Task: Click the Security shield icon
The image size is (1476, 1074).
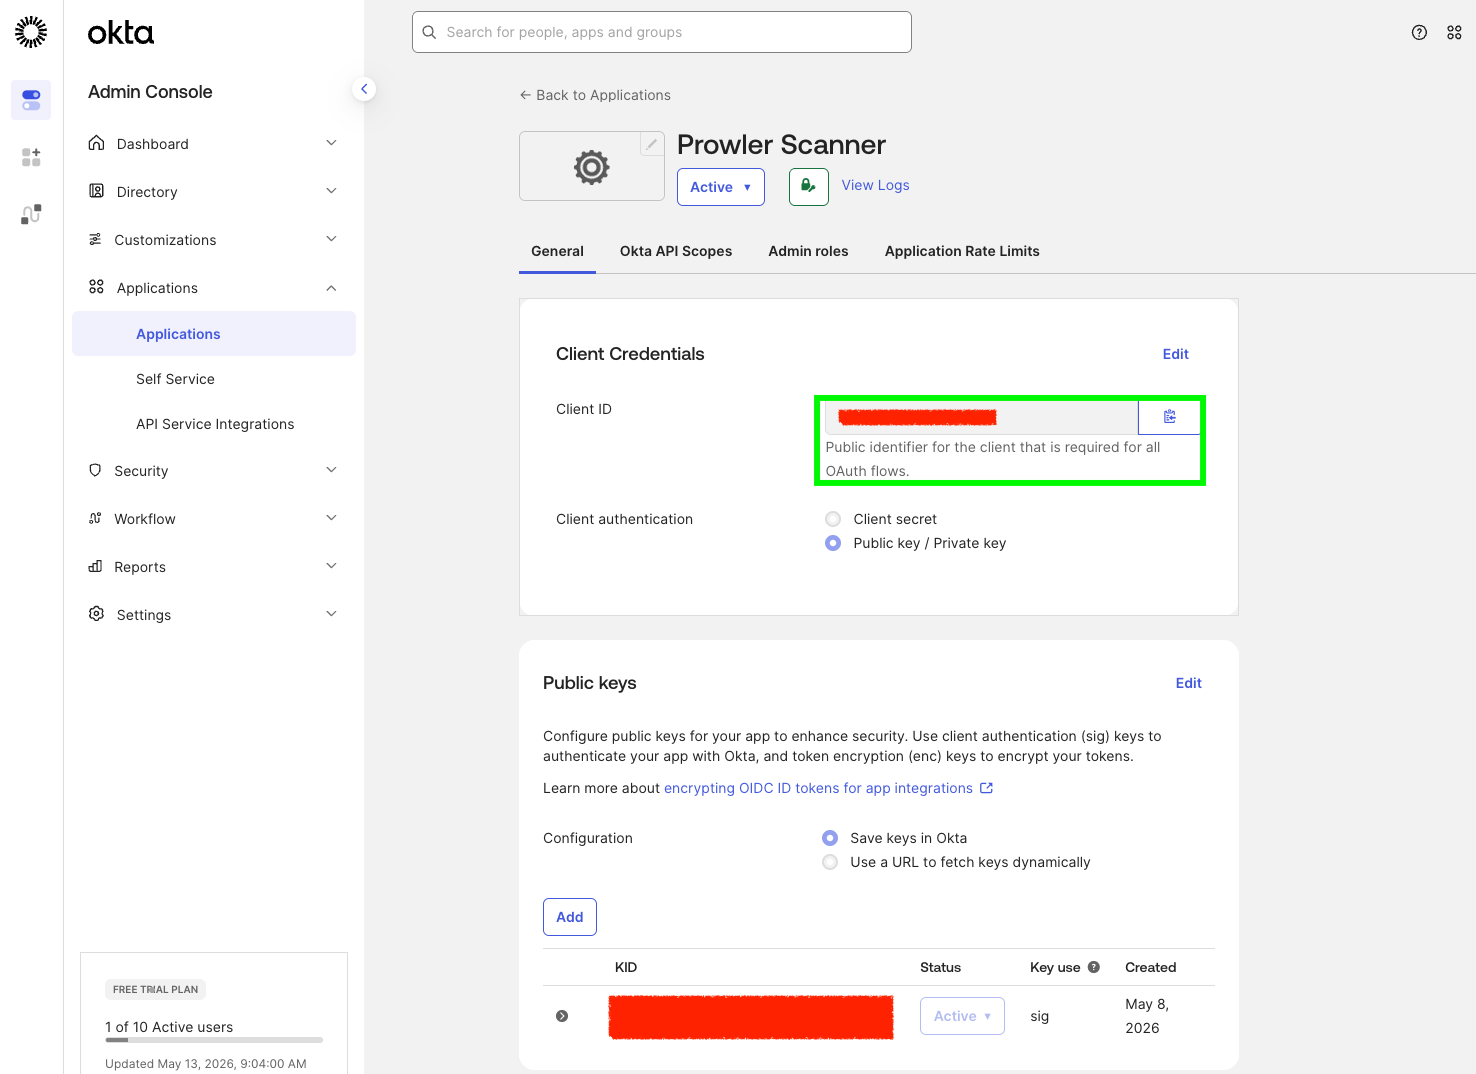Action: point(95,470)
